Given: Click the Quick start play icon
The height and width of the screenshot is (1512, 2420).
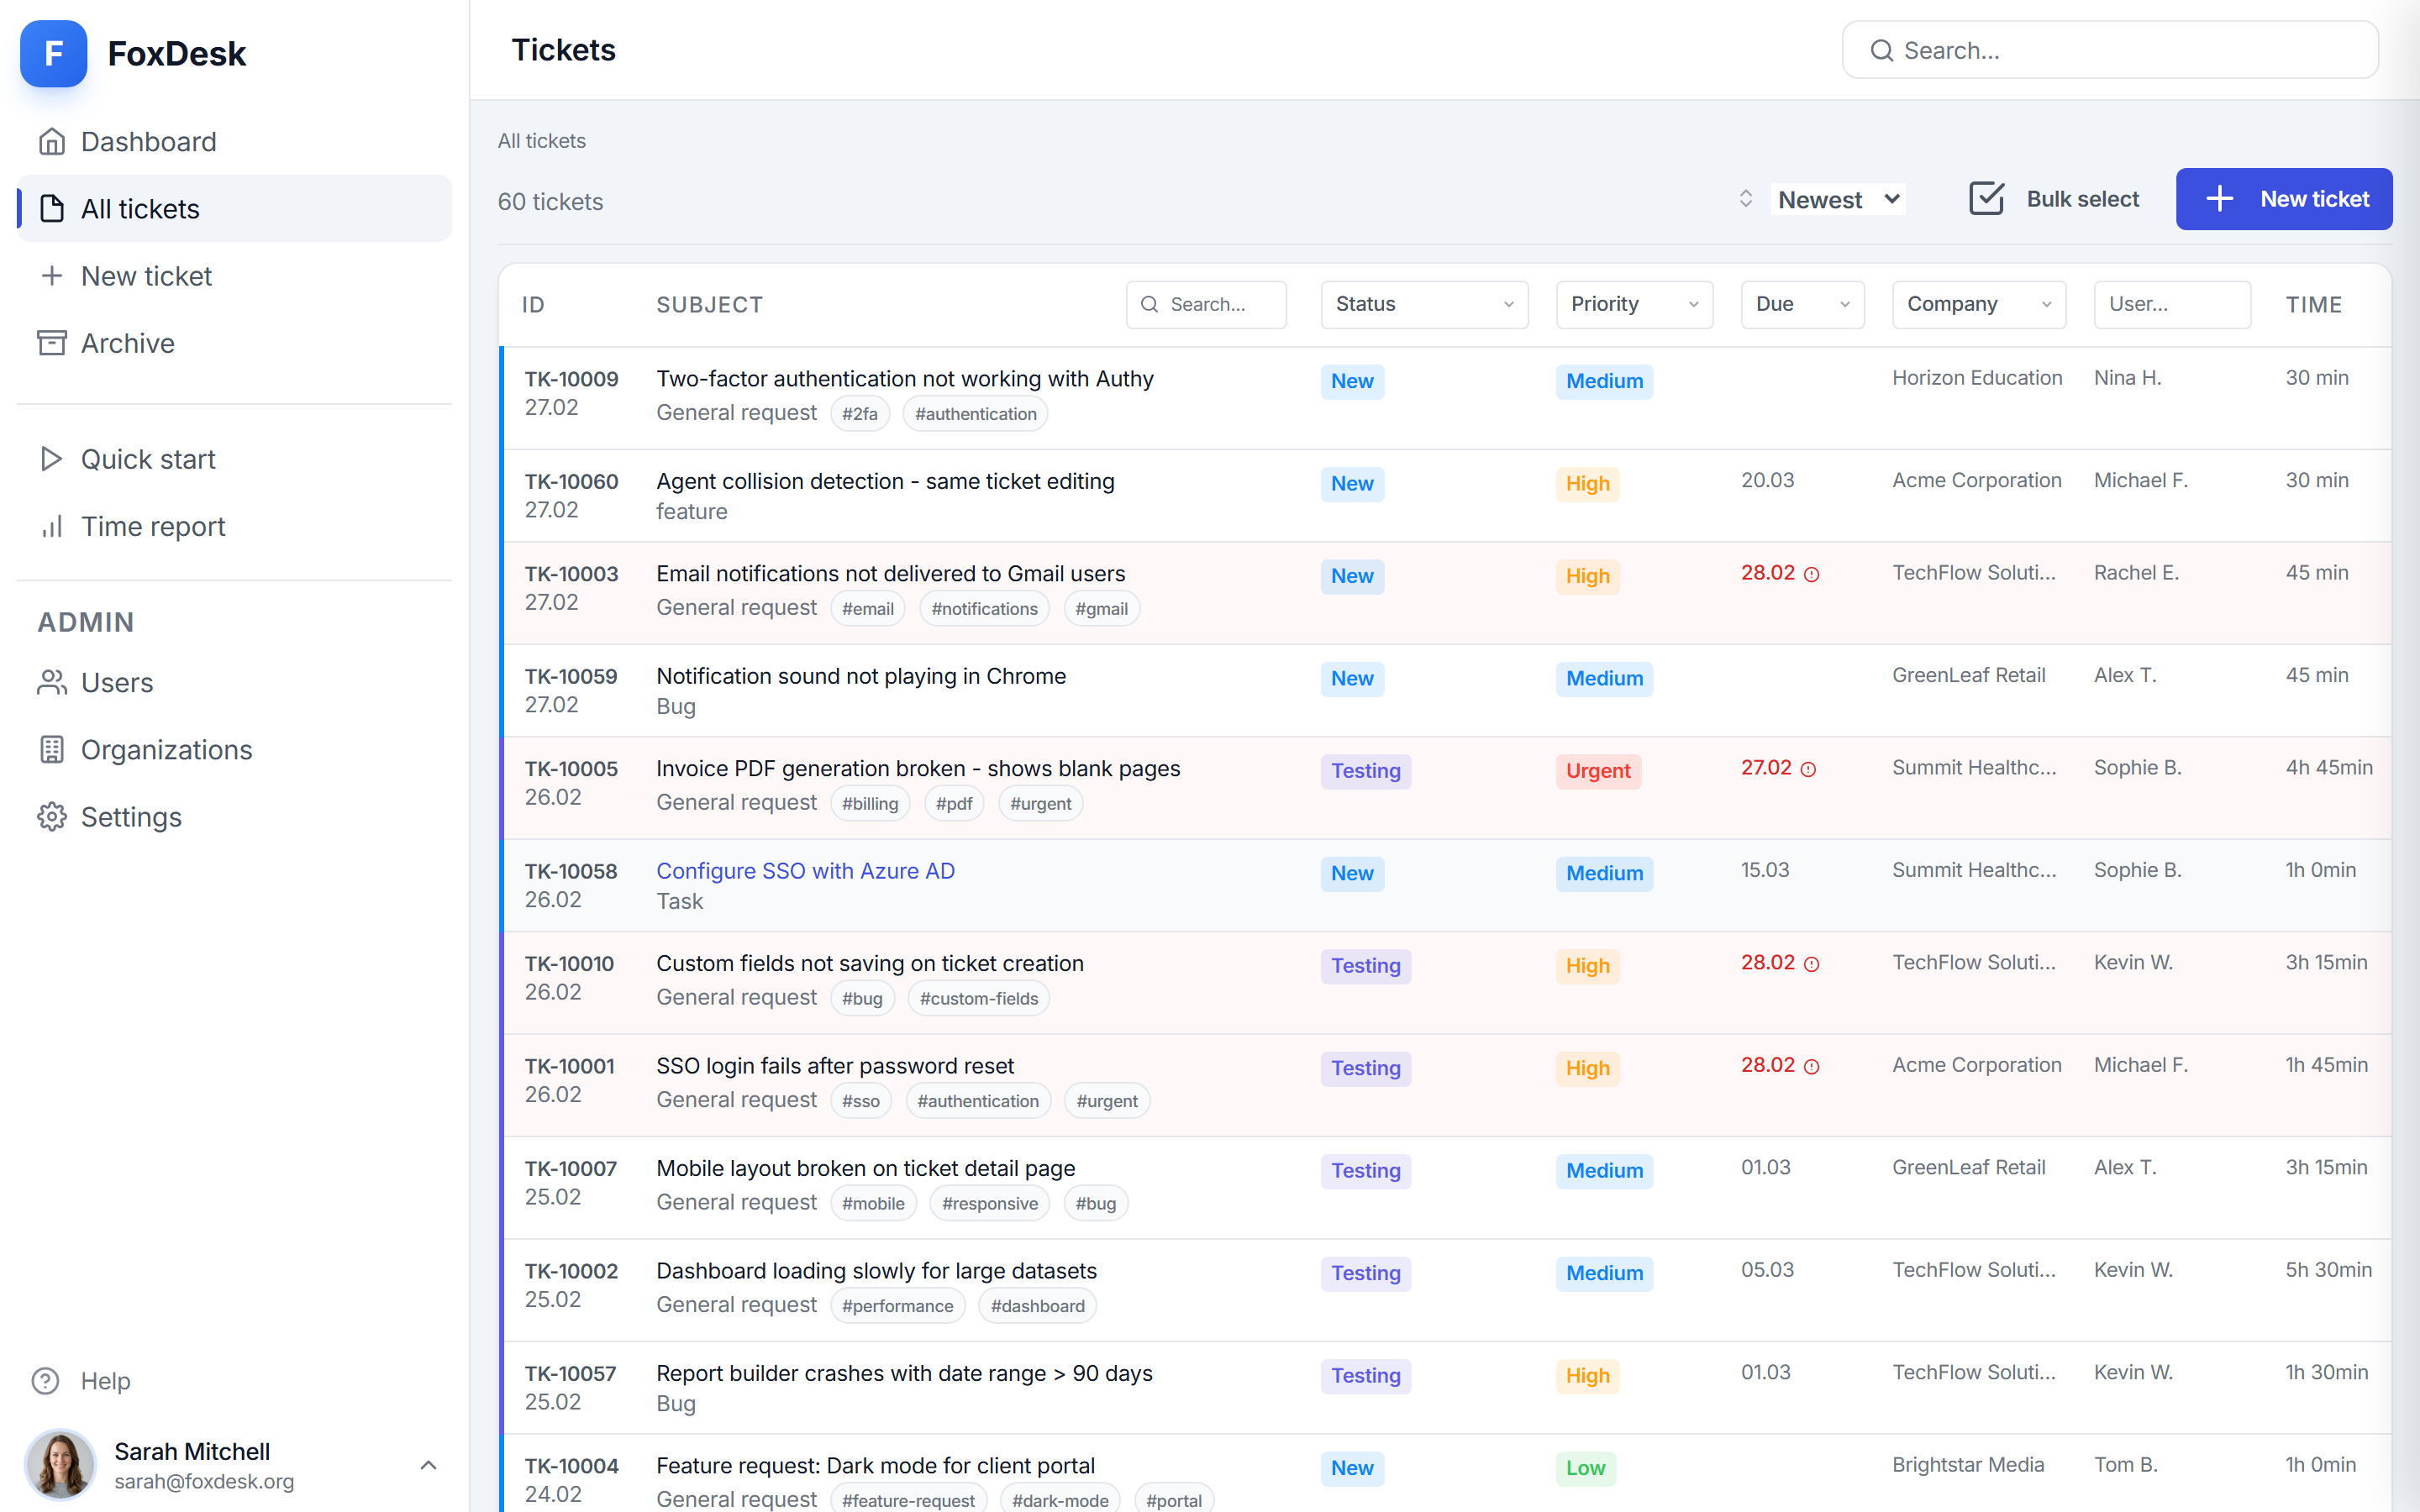Looking at the screenshot, I should point(52,459).
